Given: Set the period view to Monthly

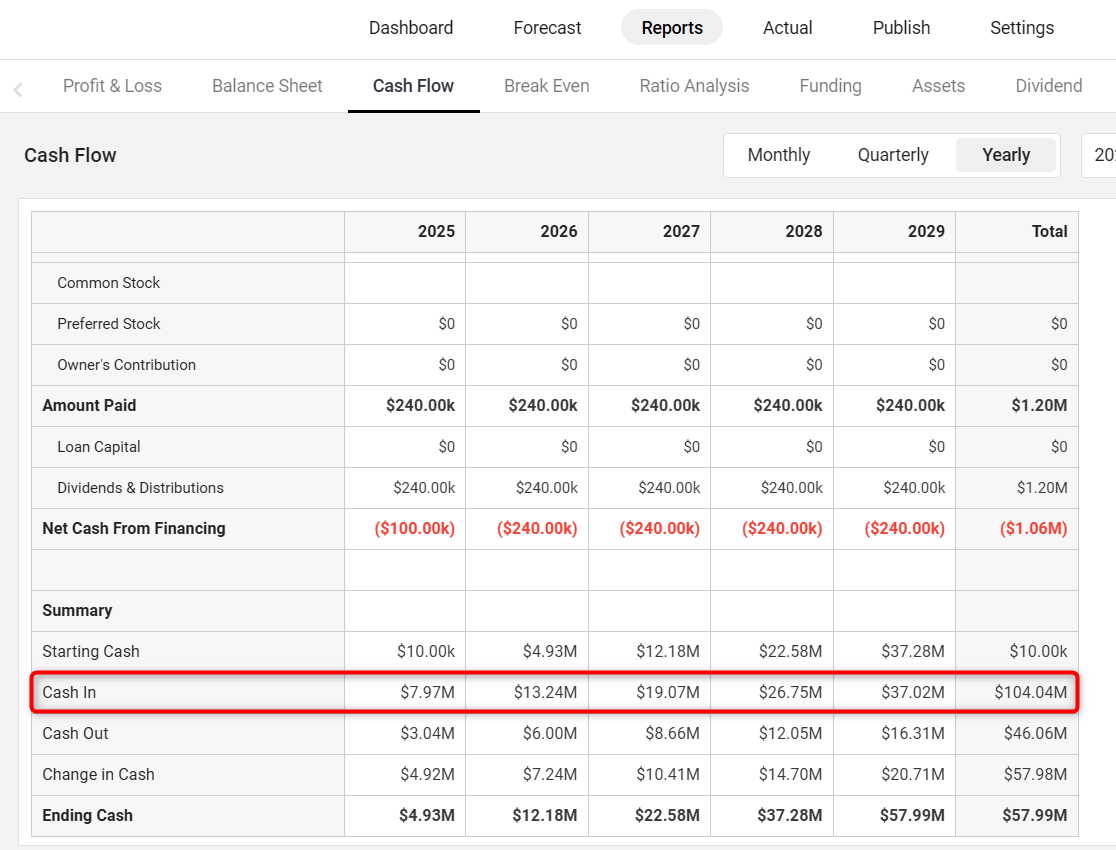Looking at the screenshot, I should point(778,155).
